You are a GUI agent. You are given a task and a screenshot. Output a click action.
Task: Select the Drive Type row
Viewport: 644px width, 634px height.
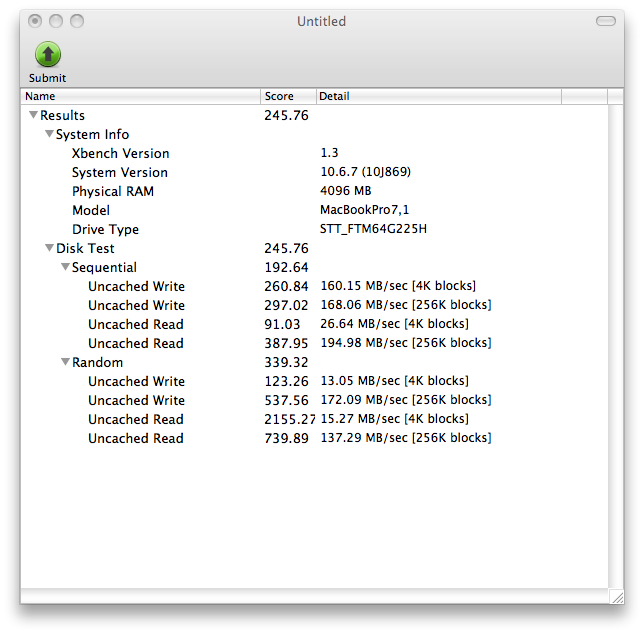(x=314, y=229)
